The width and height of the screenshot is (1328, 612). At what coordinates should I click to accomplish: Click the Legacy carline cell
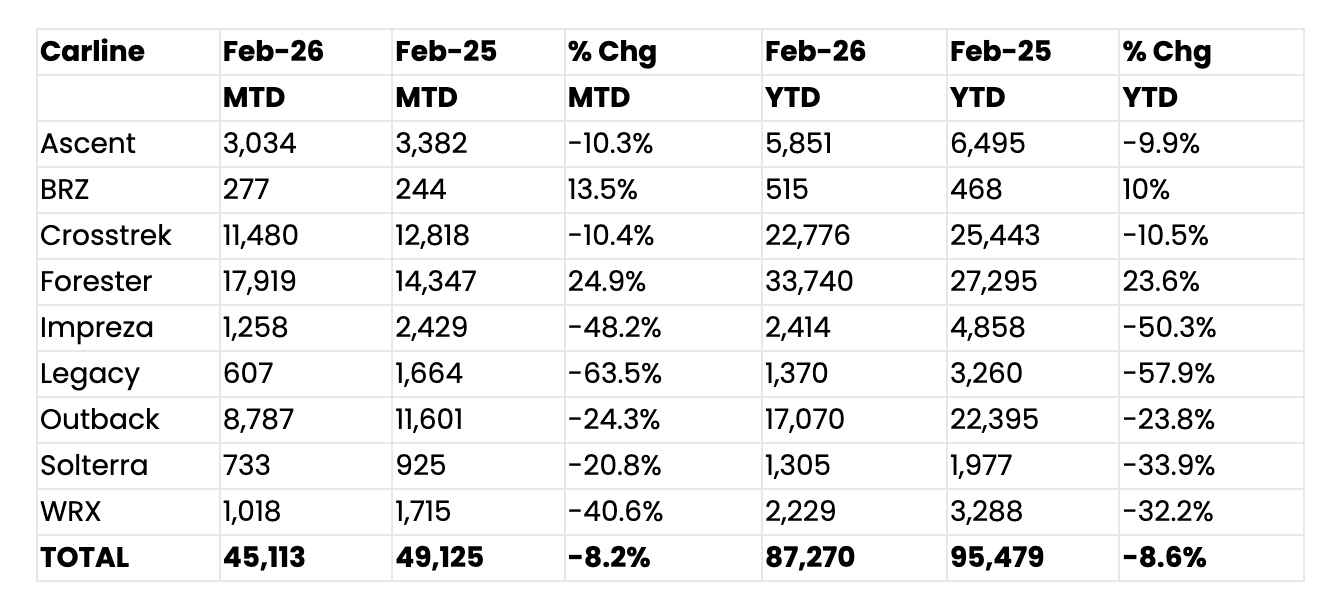tap(90, 374)
